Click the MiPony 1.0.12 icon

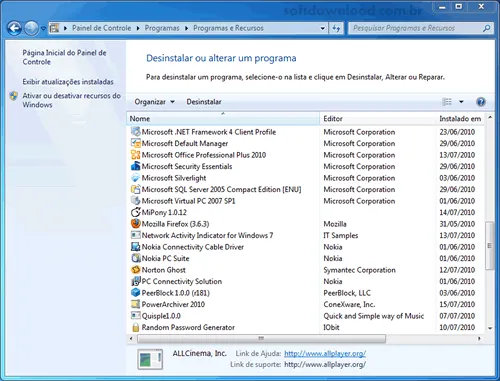(135, 212)
